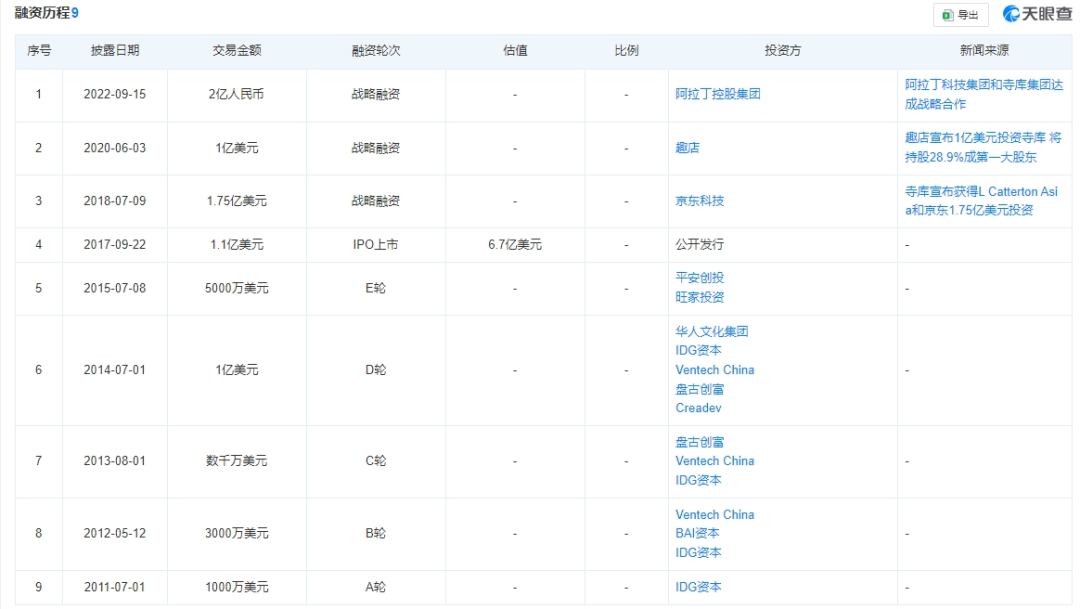Select amount cell 3000万美元
This screenshot has width=1080, height=609.
point(237,533)
